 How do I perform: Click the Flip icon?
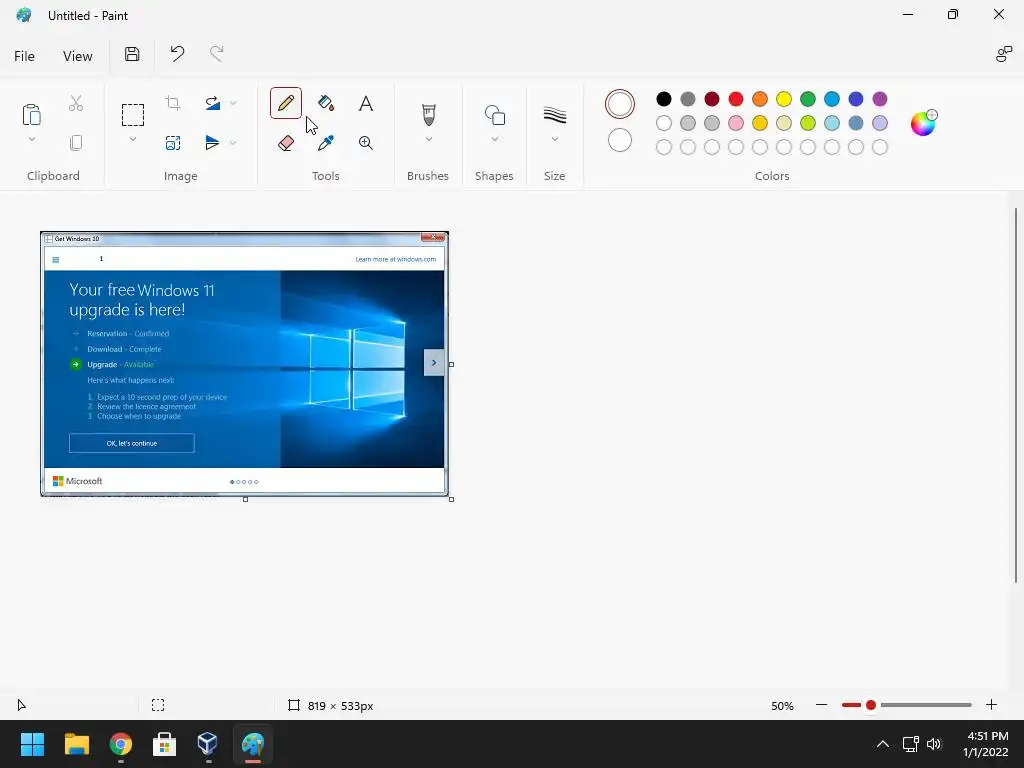[212, 143]
